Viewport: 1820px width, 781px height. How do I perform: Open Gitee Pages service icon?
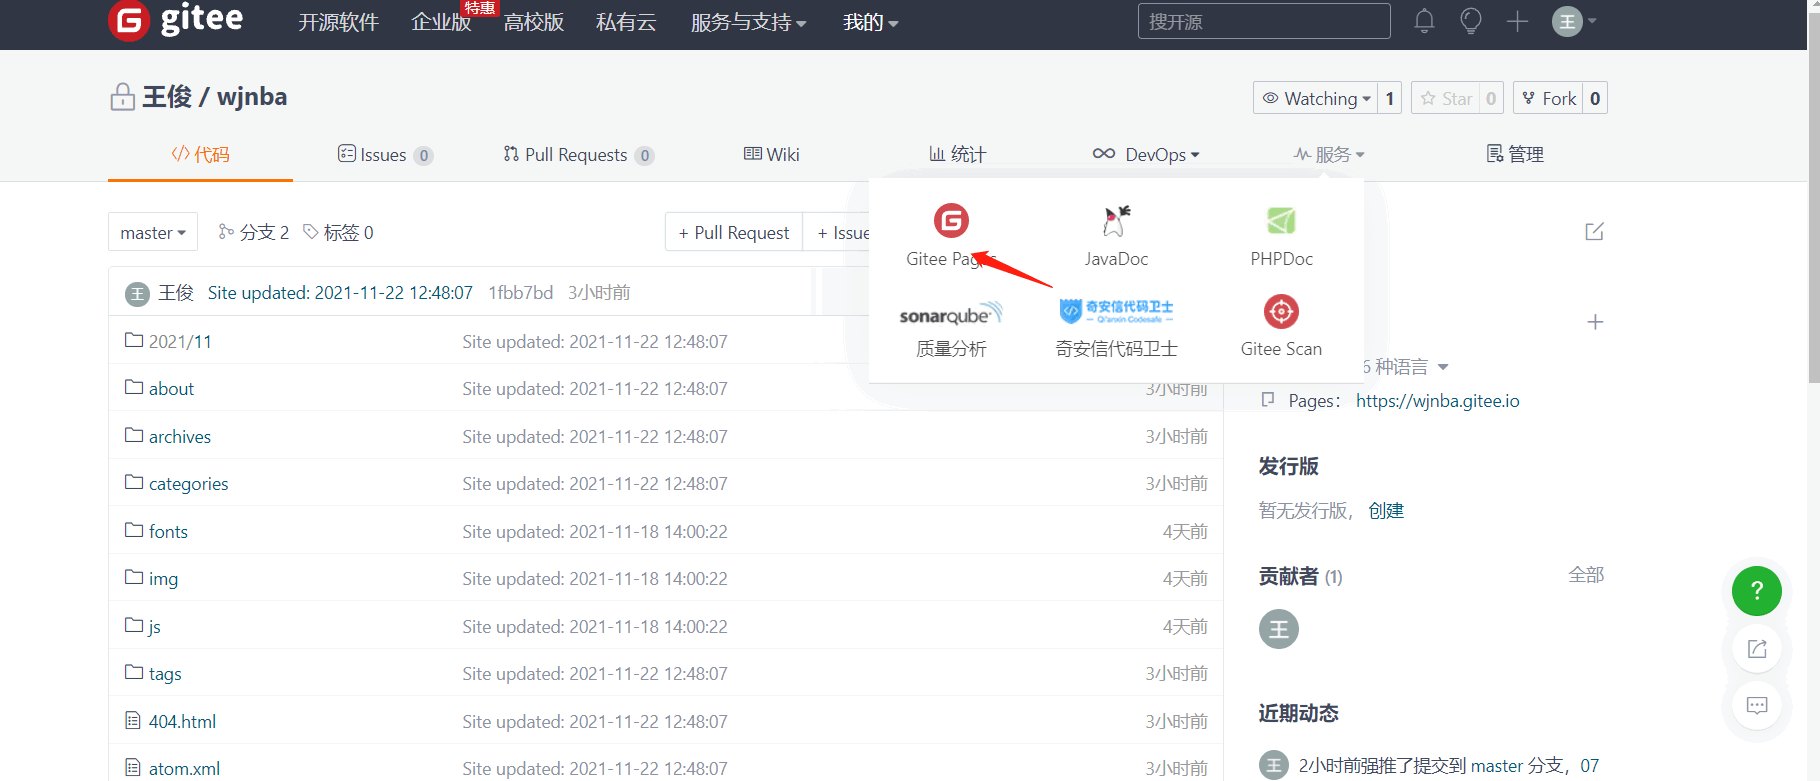pos(951,221)
